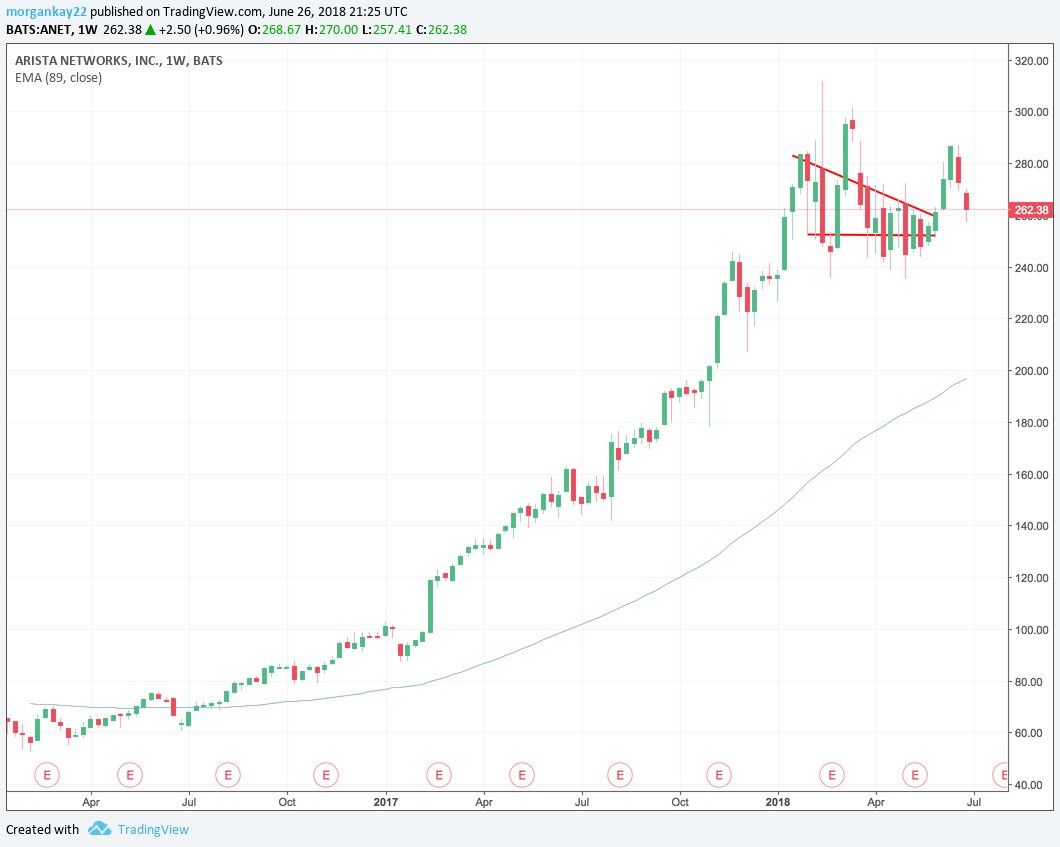Click earnings E marker between 2018 and Apr 2018
Image resolution: width=1060 pixels, height=847 pixels.
(832, 775)
